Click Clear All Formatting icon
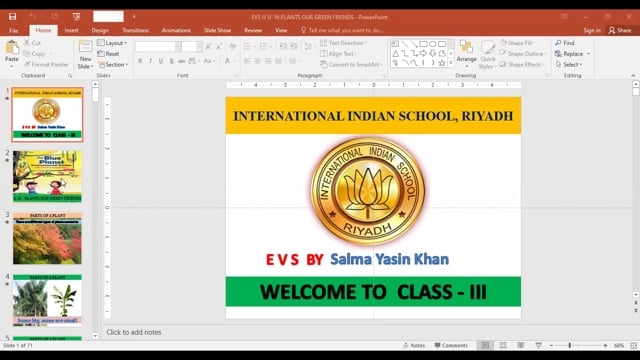 [x=233, y=47]
